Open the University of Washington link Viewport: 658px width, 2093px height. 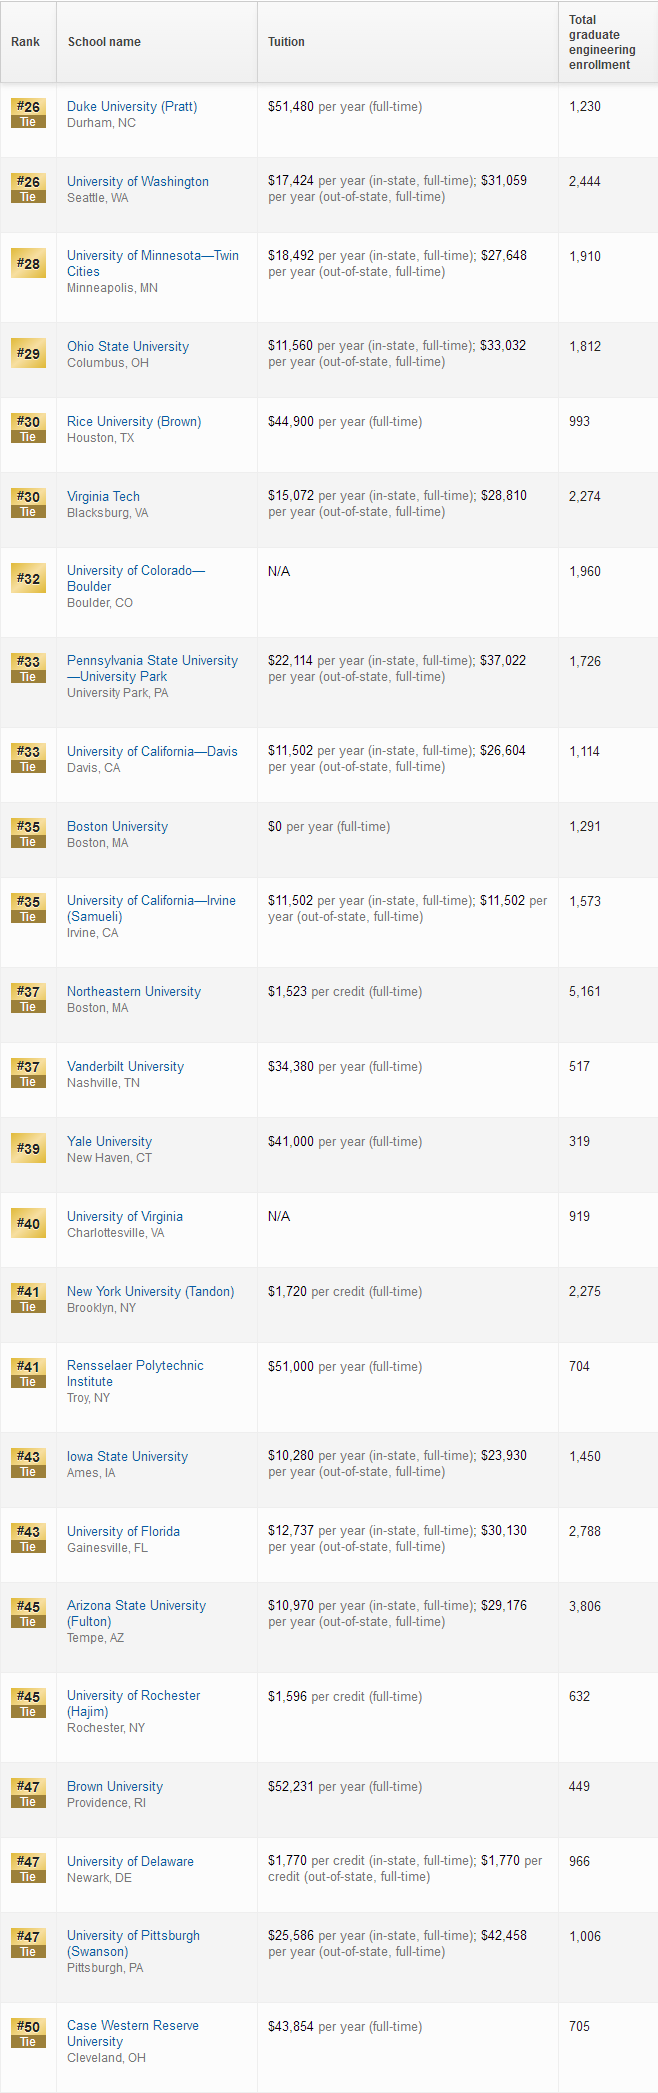click(x=138, y=182)
